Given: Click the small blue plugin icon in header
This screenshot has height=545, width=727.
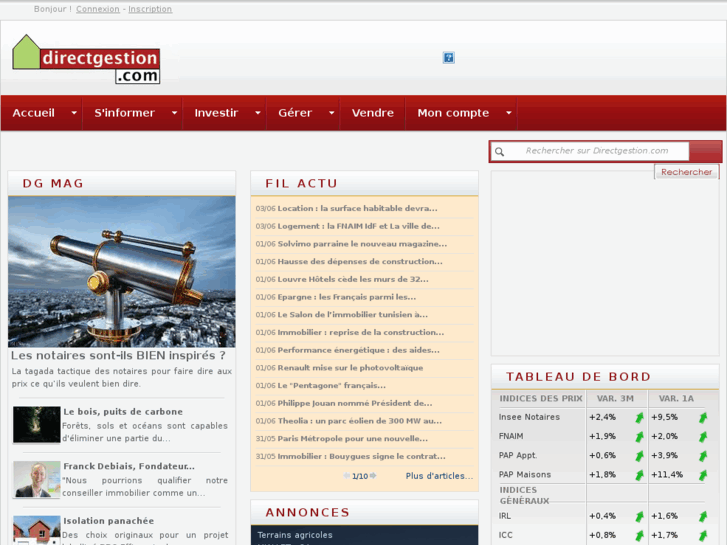Looking at the screenshot, I should (448, 58).
